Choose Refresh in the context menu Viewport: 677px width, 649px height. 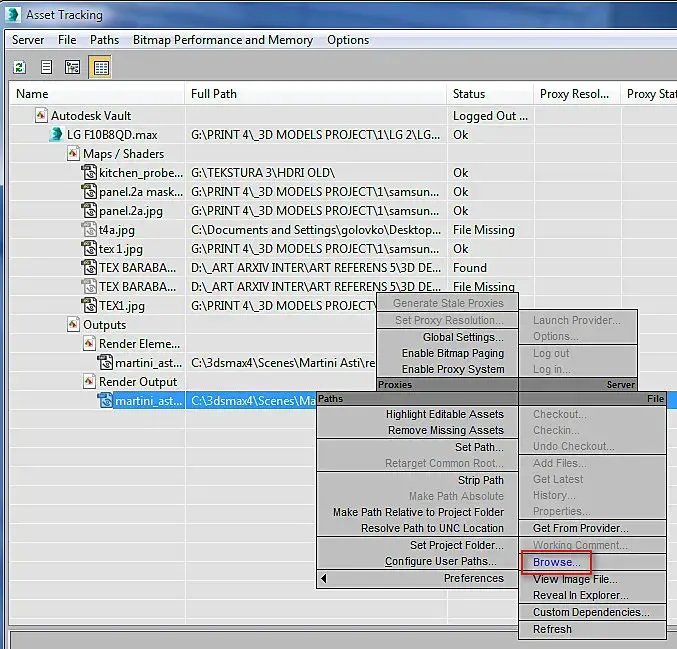pos(552,629)
